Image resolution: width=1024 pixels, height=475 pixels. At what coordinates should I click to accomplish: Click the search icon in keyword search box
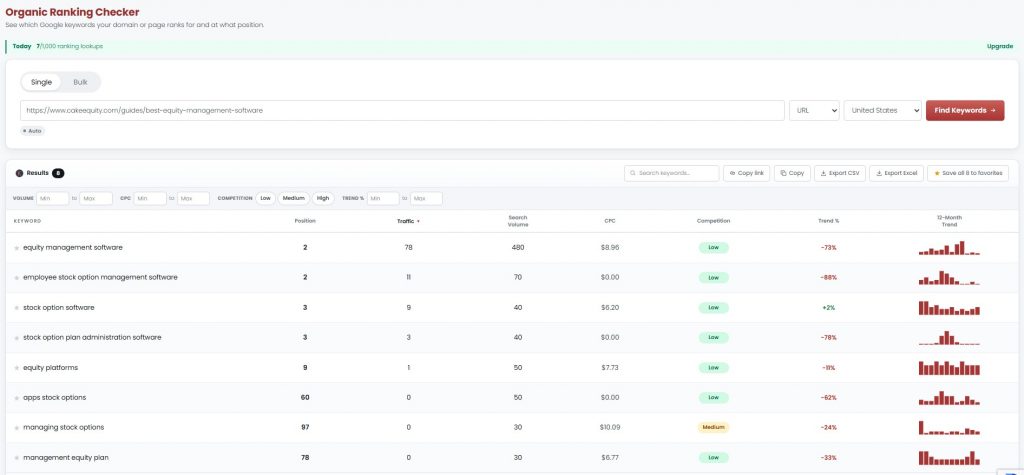click(x=633, y=173)
